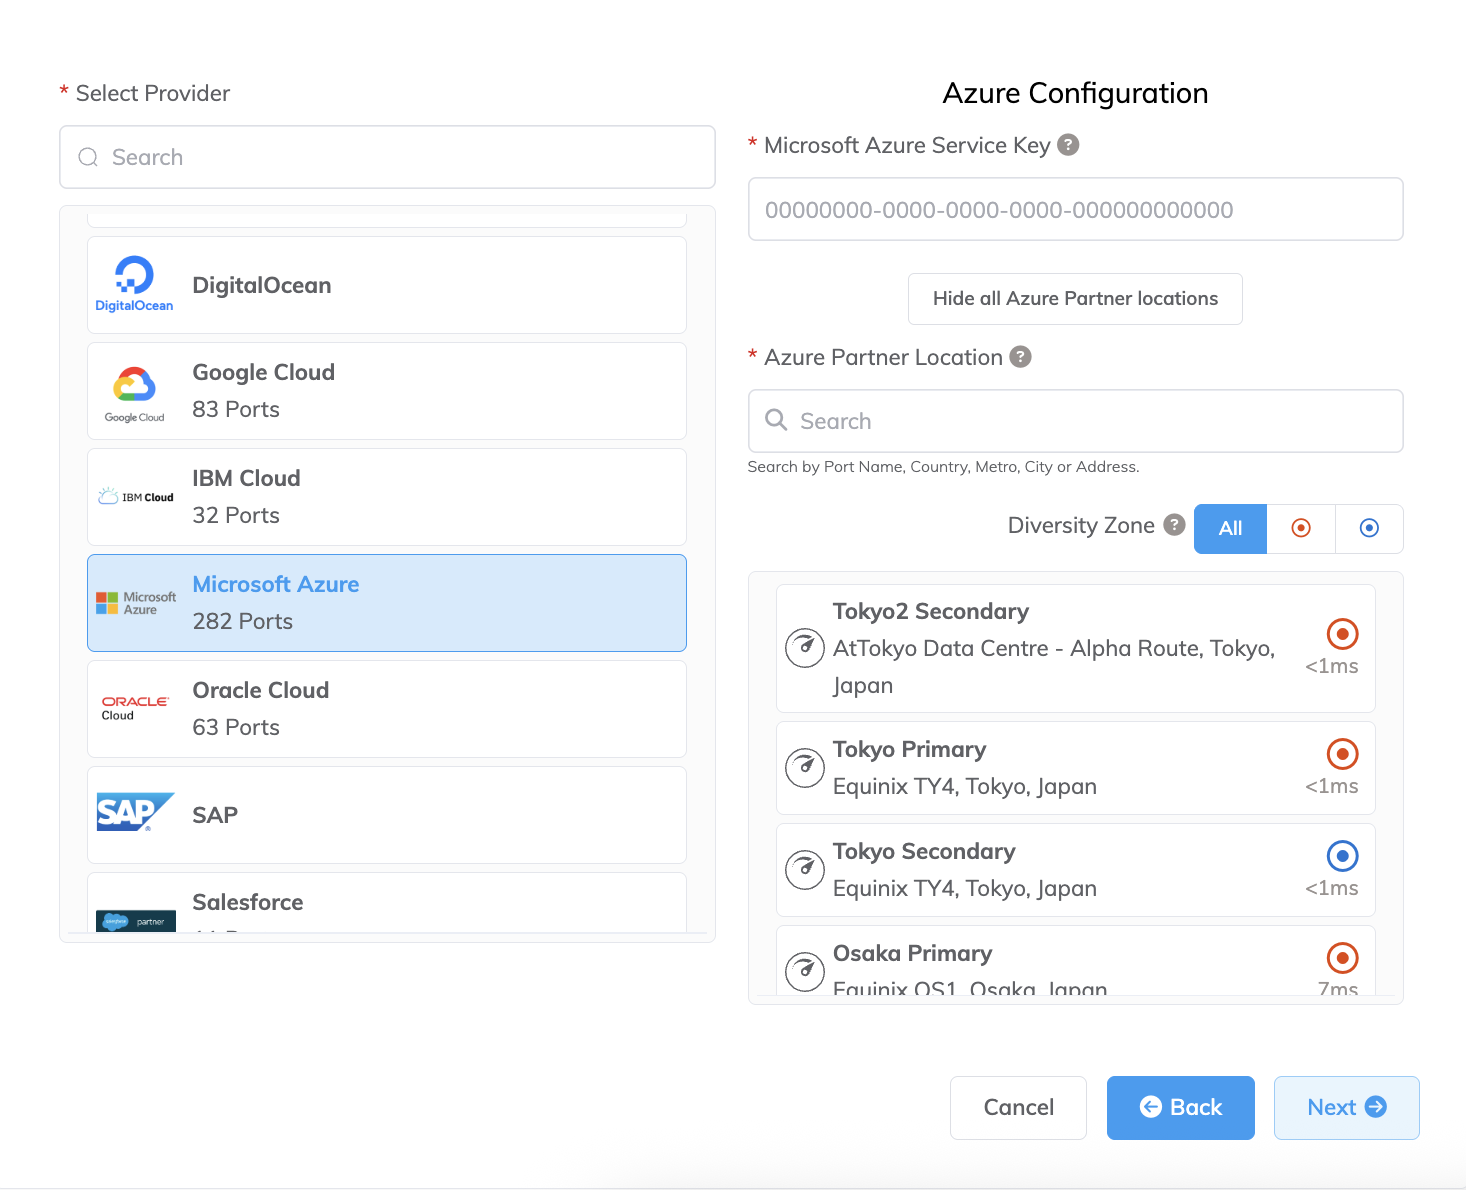Click Cancel to abandon the configuration
This screenshot has height=1190, width=1466.
tap(1018, 1107)
